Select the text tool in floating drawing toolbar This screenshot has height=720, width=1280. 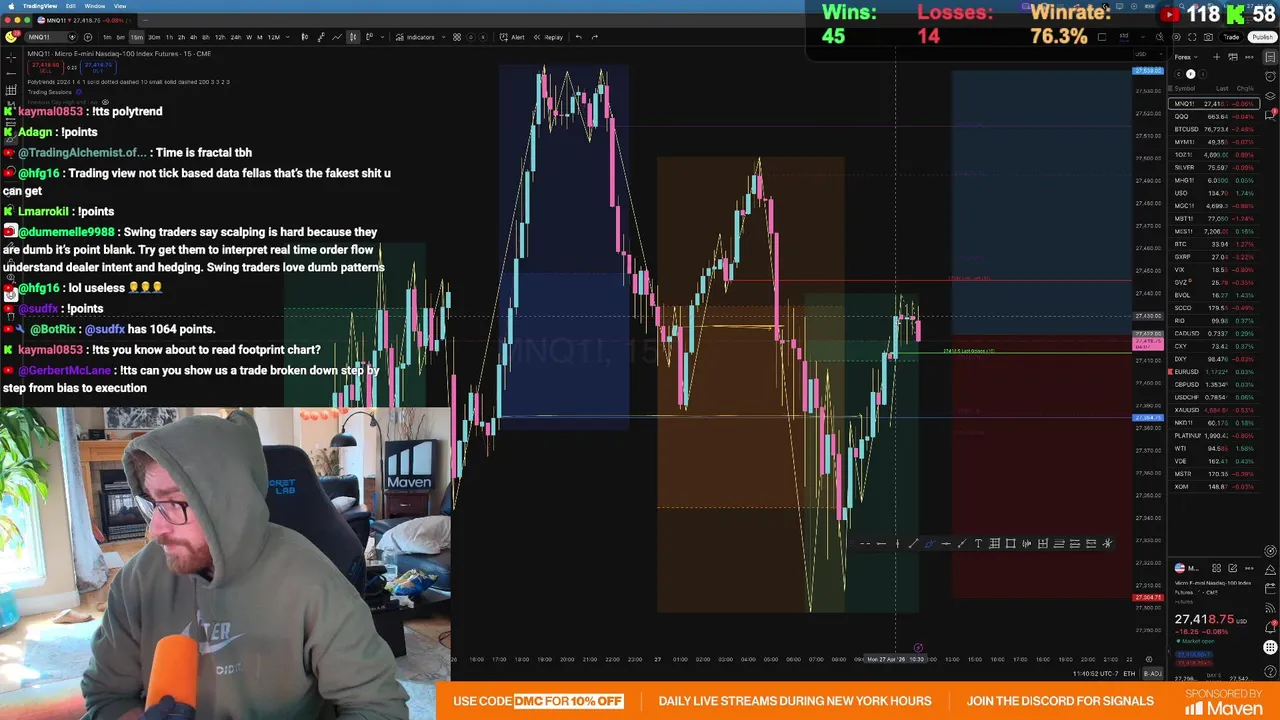pos(978,543)
